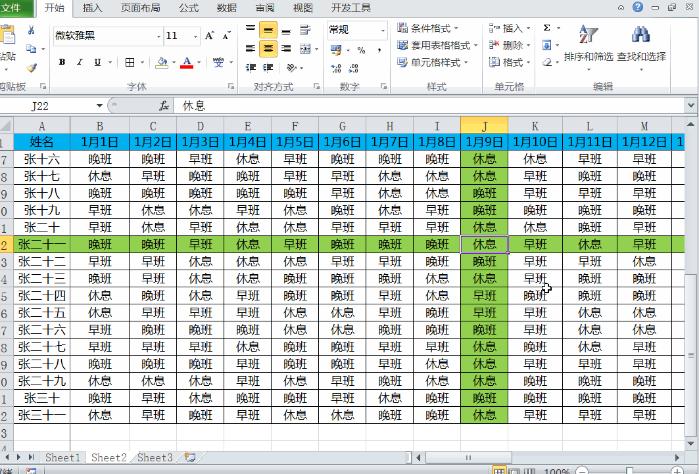This screenshot has width=699, height=474.
Task: Toggle bold formatting
Action: pyautogui.click(x=62, y=62)
